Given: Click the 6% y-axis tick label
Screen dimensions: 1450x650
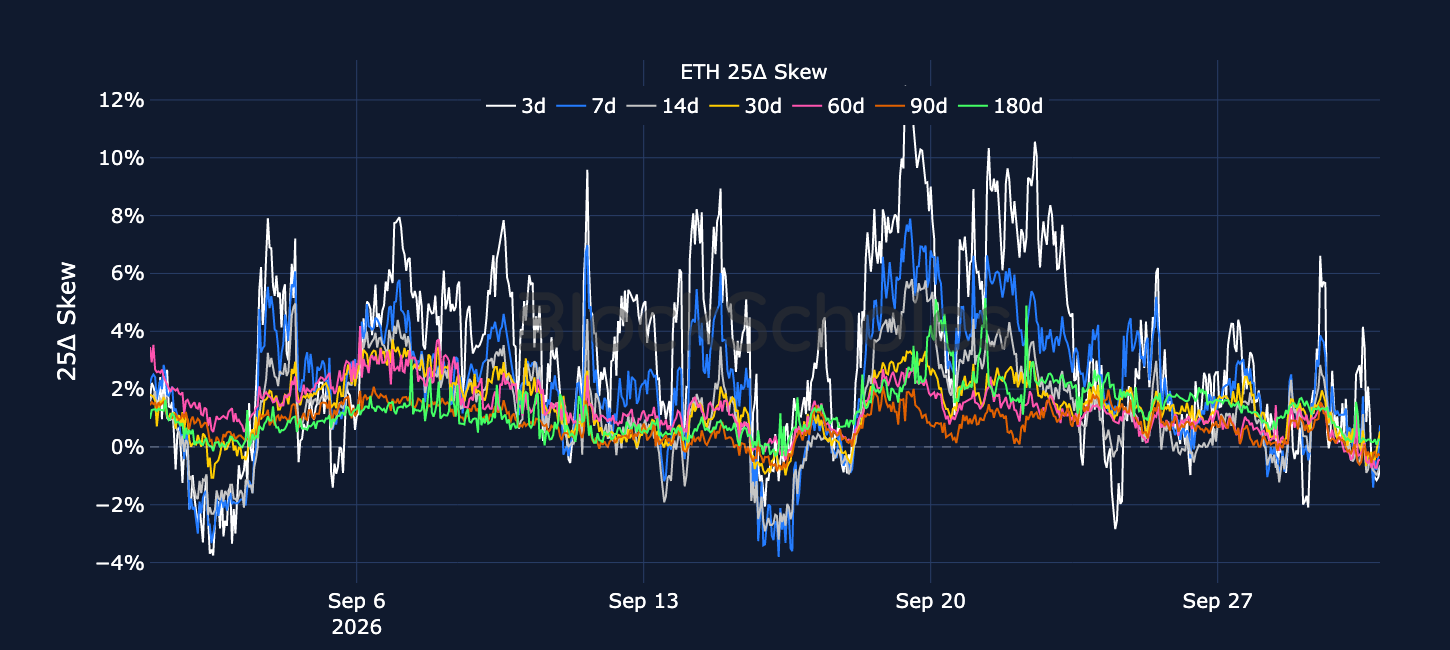Looking at the screenshot, I should pos(127,273).
